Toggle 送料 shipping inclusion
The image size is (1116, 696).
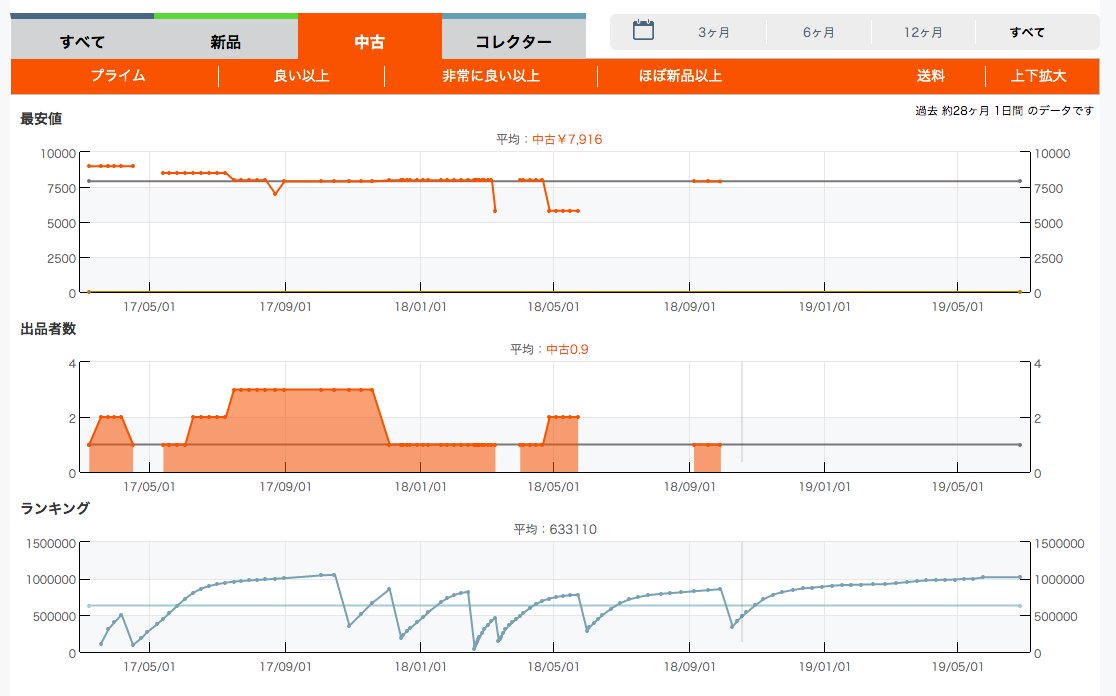[x=930, y=76]
